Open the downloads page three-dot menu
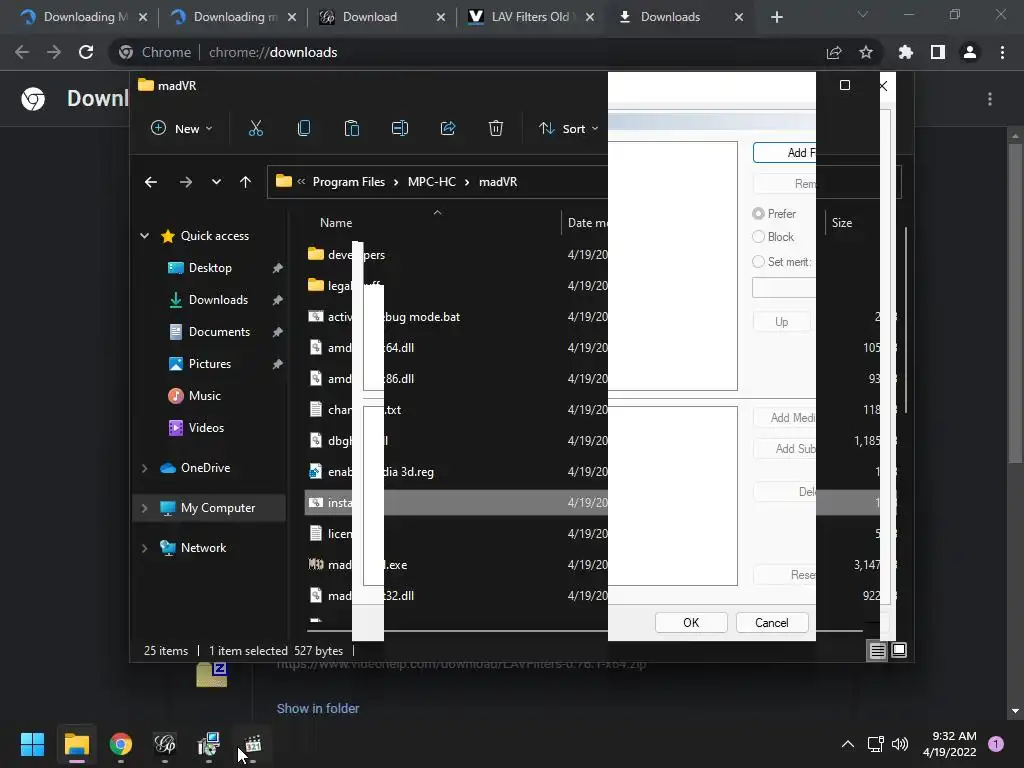1024x768 pixels. (x=990, y=99)
